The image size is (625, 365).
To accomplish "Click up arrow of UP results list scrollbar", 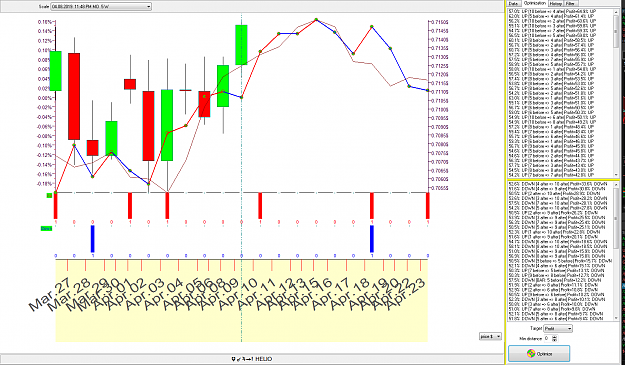I will (x=617, y=12).
